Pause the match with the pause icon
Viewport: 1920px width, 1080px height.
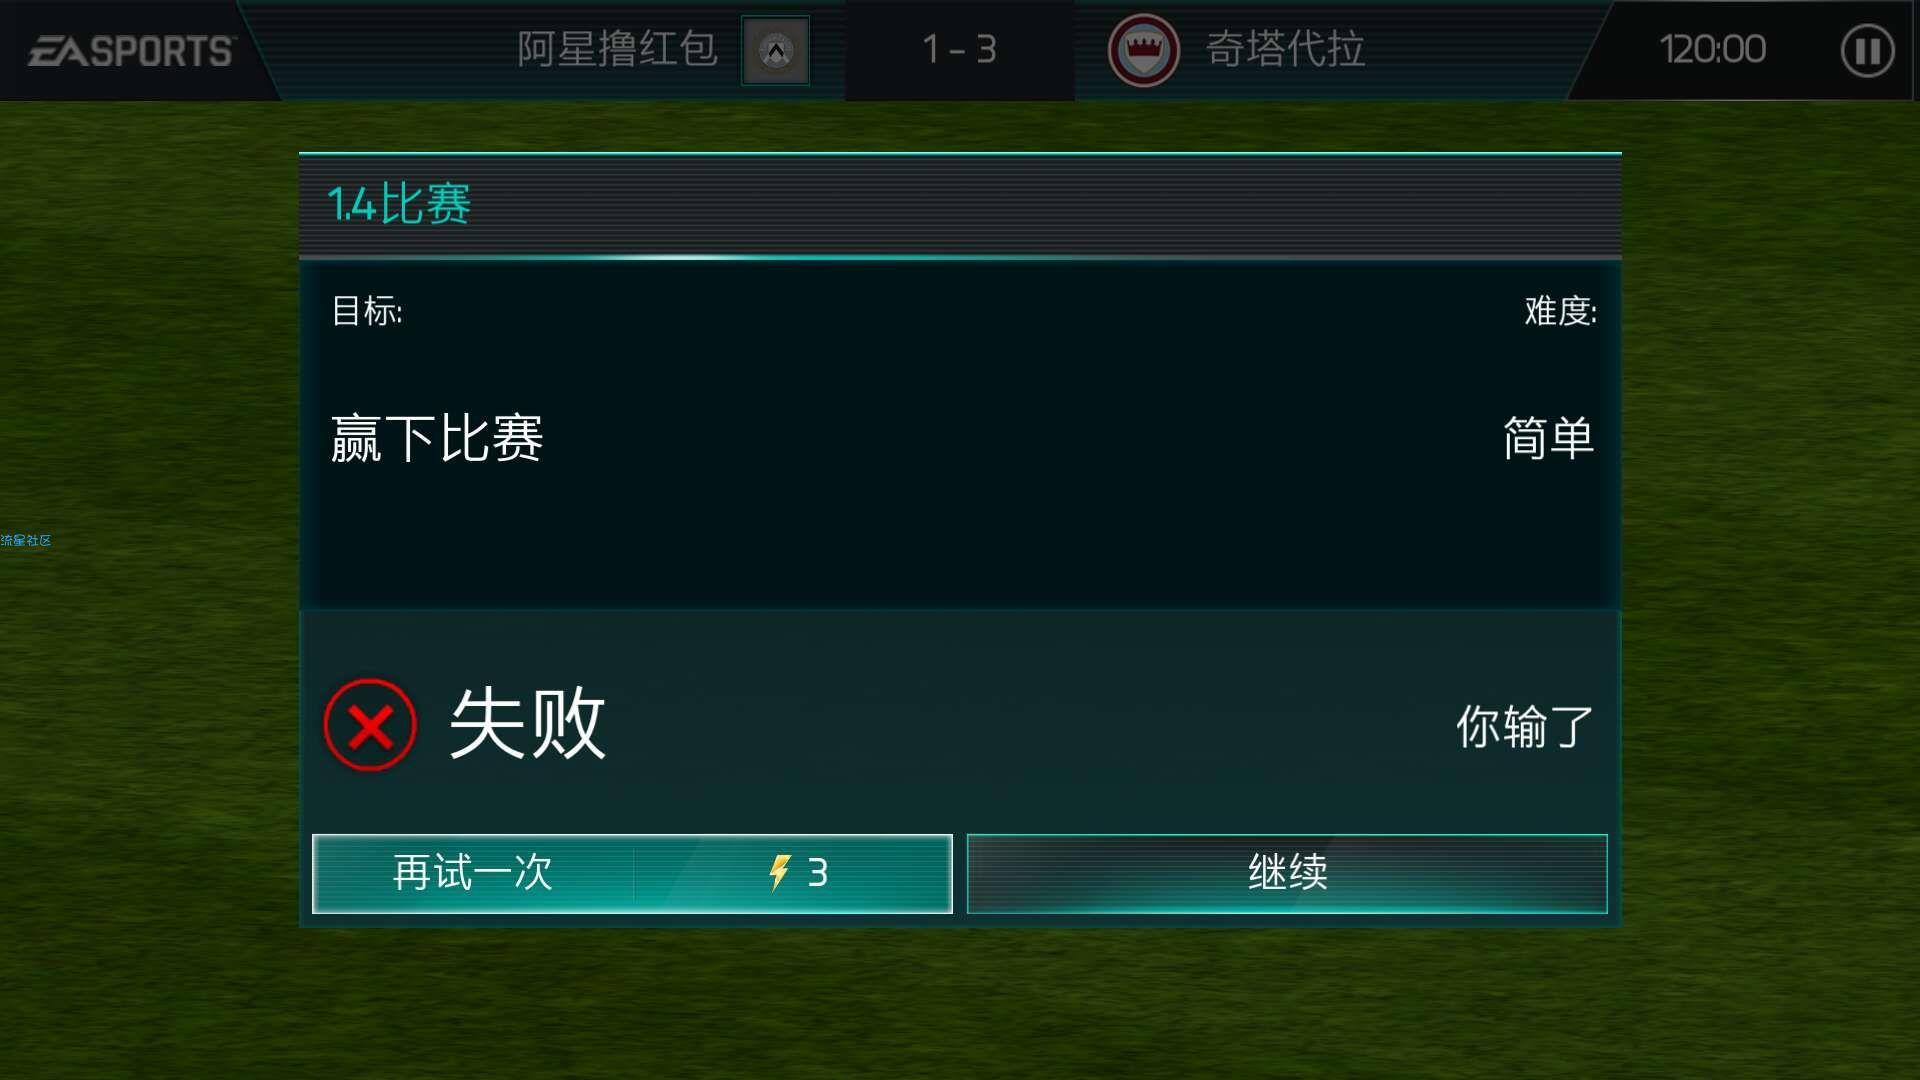[1867, 50]
